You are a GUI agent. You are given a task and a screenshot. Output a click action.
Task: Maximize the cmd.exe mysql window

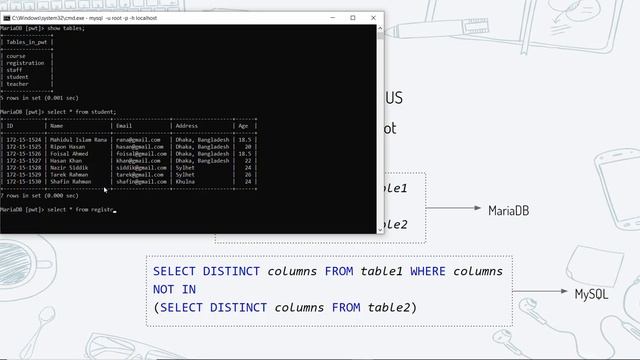pos(353,18)
